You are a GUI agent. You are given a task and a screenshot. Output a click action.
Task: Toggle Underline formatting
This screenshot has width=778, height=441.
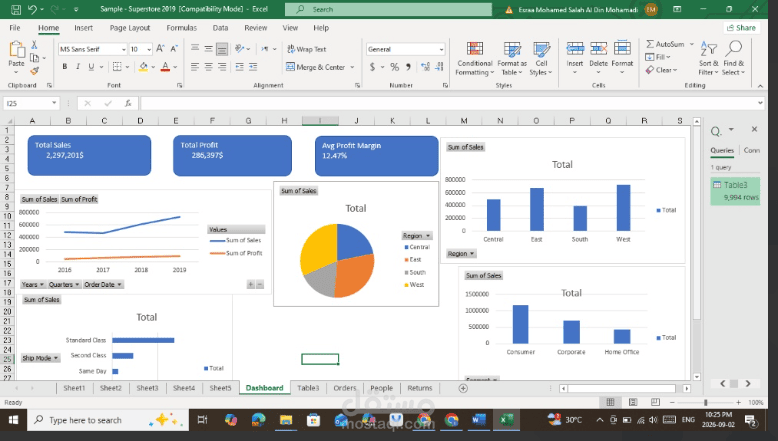tap(91, 66)
